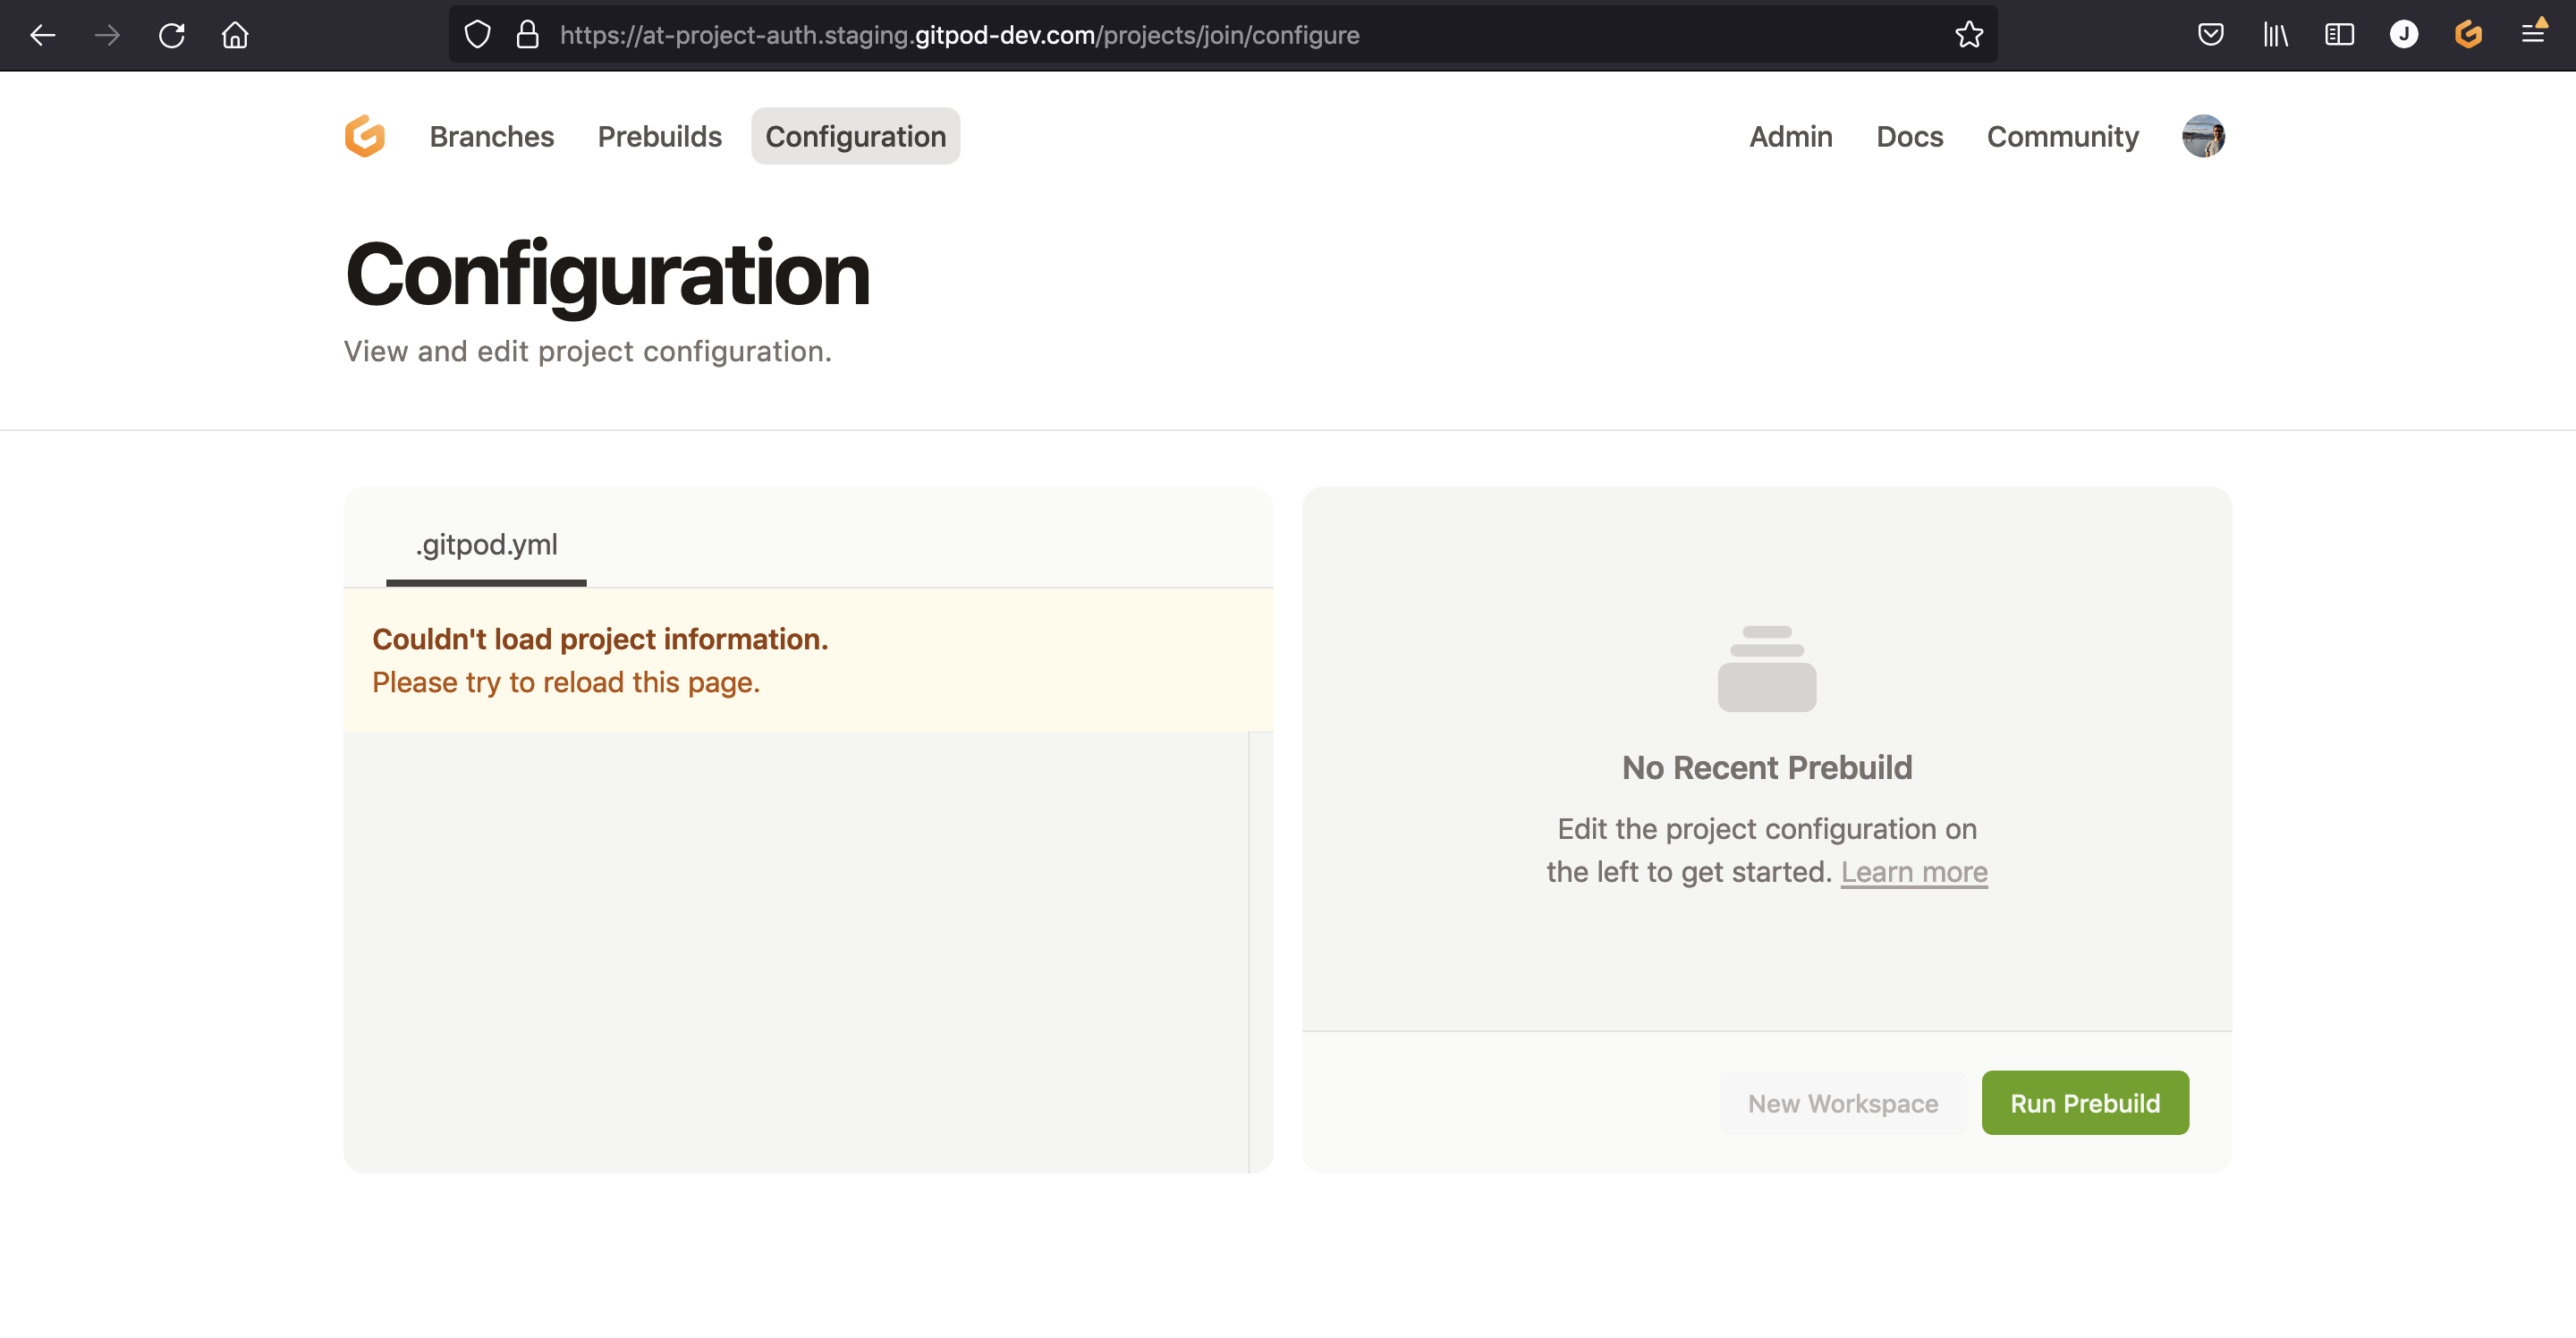The image size is (2576, 1338).
Task: Bookmark this page with the star
Action: tap(1967, 35)
